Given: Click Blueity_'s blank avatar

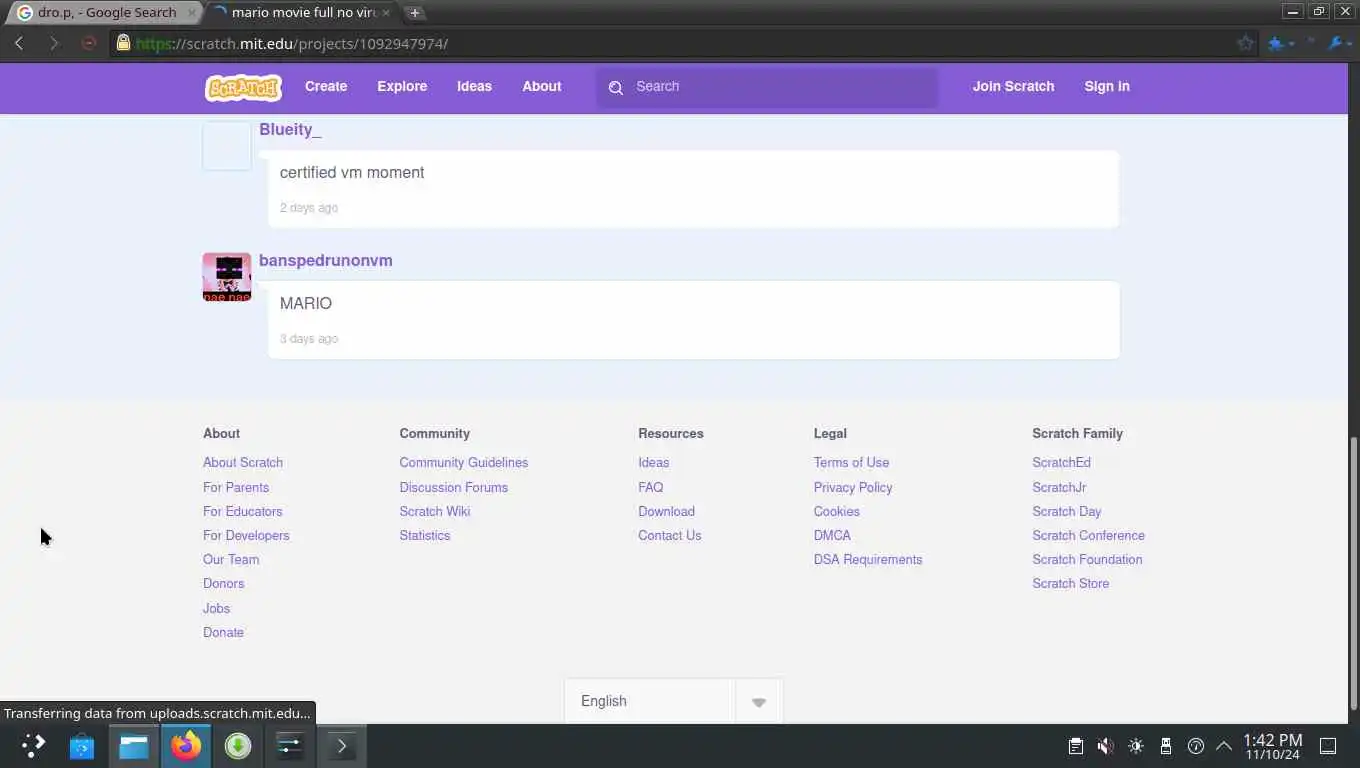Looking at the screenshot, I should coord(227,146).
